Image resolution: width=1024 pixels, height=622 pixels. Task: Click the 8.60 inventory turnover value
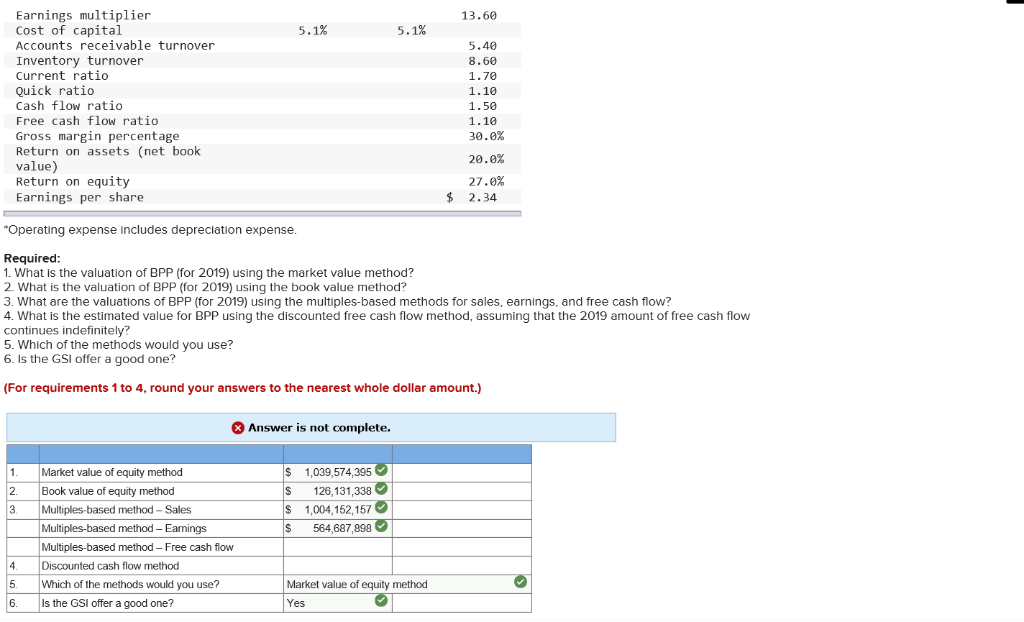tap(483, 61)
